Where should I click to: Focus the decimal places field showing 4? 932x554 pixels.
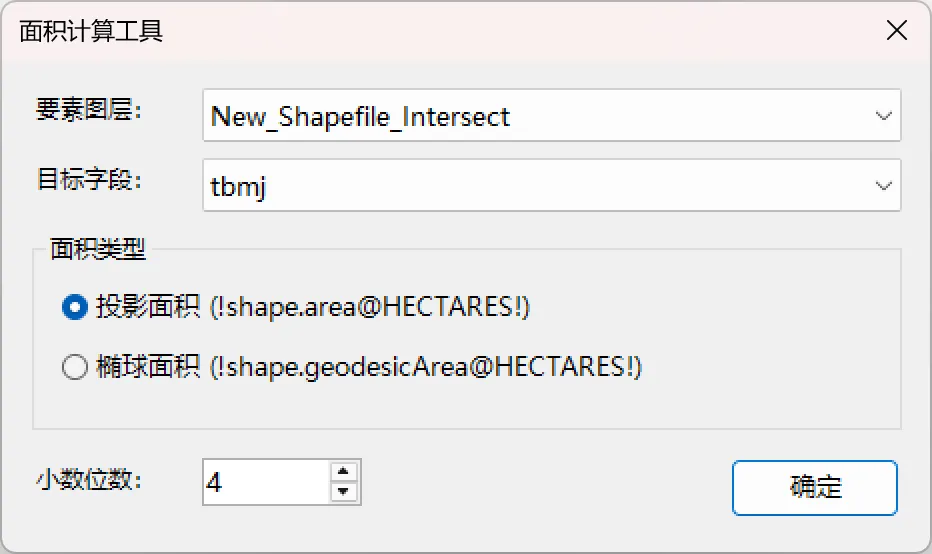[266, 482]
